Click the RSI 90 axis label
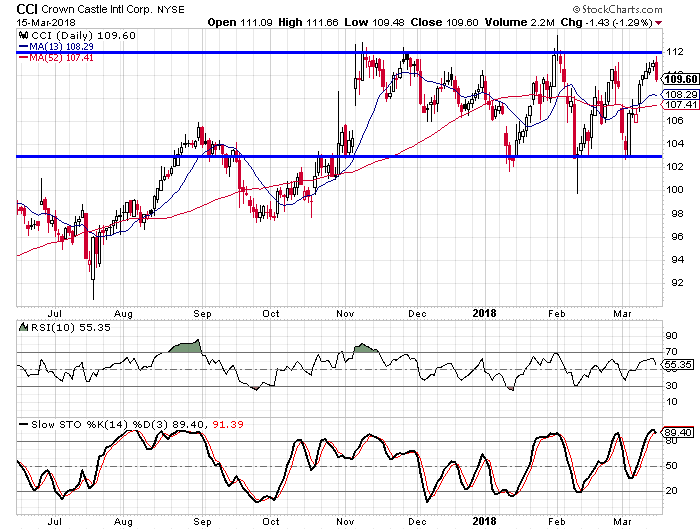The image size is (700, 530). [671, 336]
